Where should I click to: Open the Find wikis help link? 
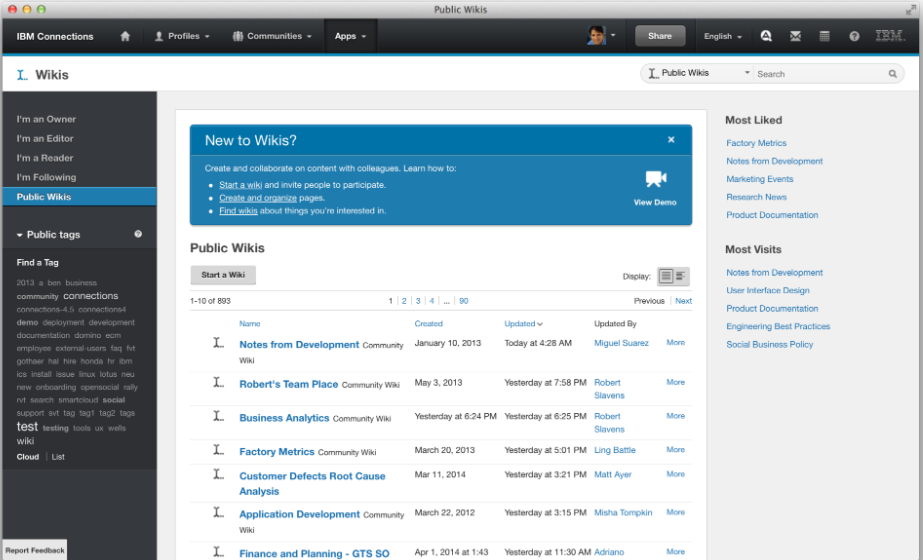(x=238, y=211)
